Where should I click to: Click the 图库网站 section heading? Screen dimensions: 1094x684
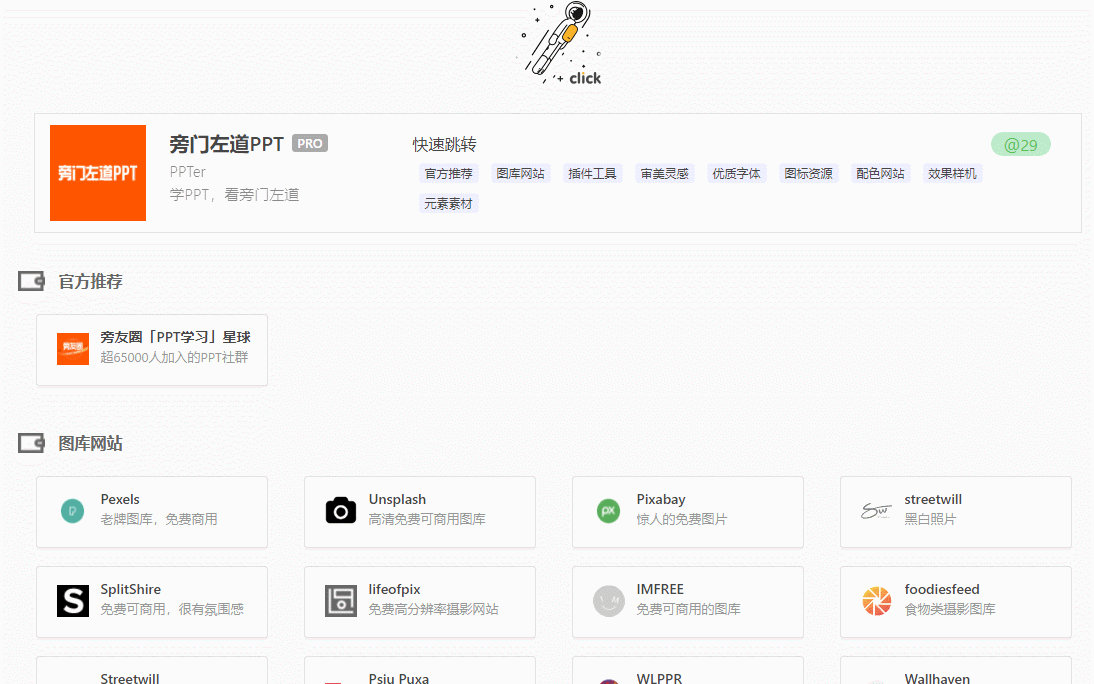pyautogui.click(x=91, y=443)
